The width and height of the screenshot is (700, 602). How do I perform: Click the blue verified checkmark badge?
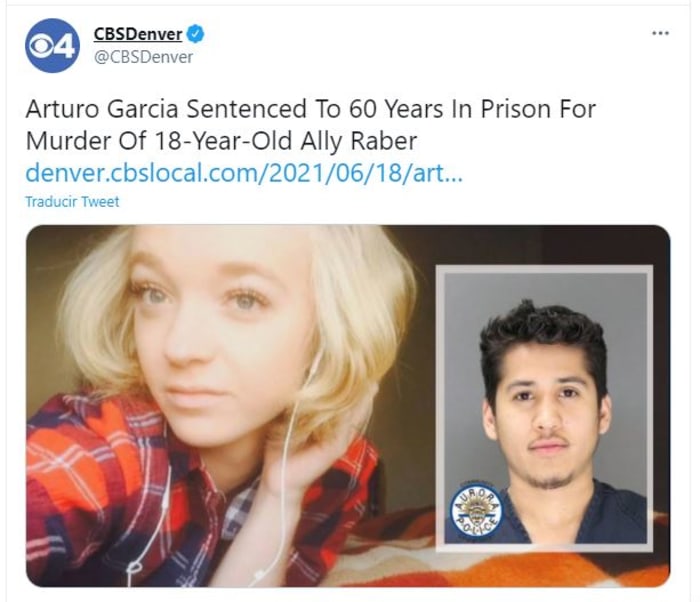point(196,34)
